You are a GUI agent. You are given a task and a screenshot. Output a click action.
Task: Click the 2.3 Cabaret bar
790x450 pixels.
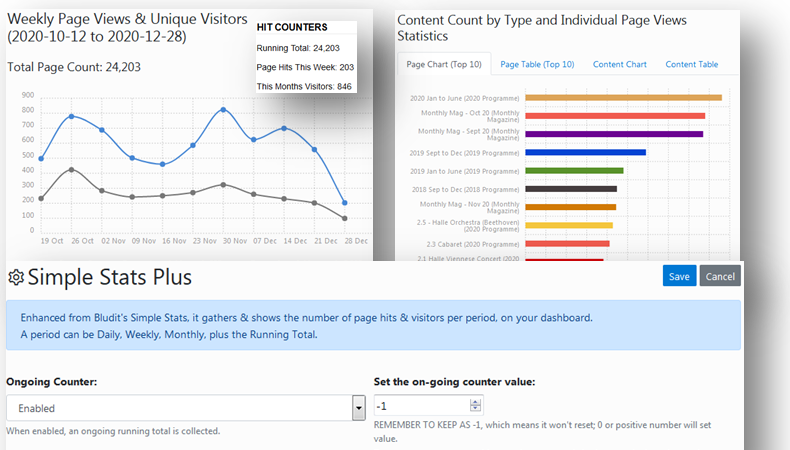(567, 244)
